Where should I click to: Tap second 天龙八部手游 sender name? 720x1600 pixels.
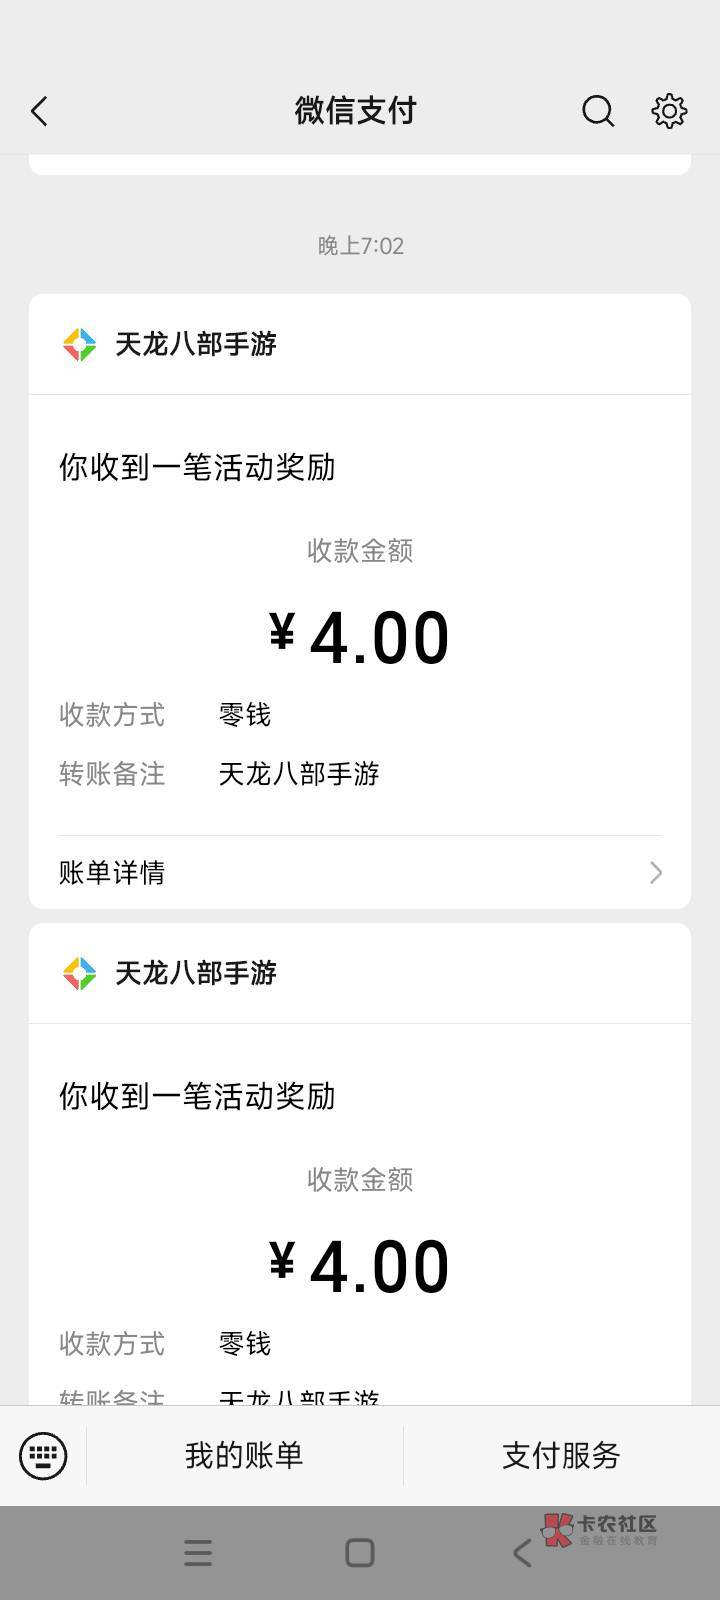pyautogui.click(x=196, y=974)
